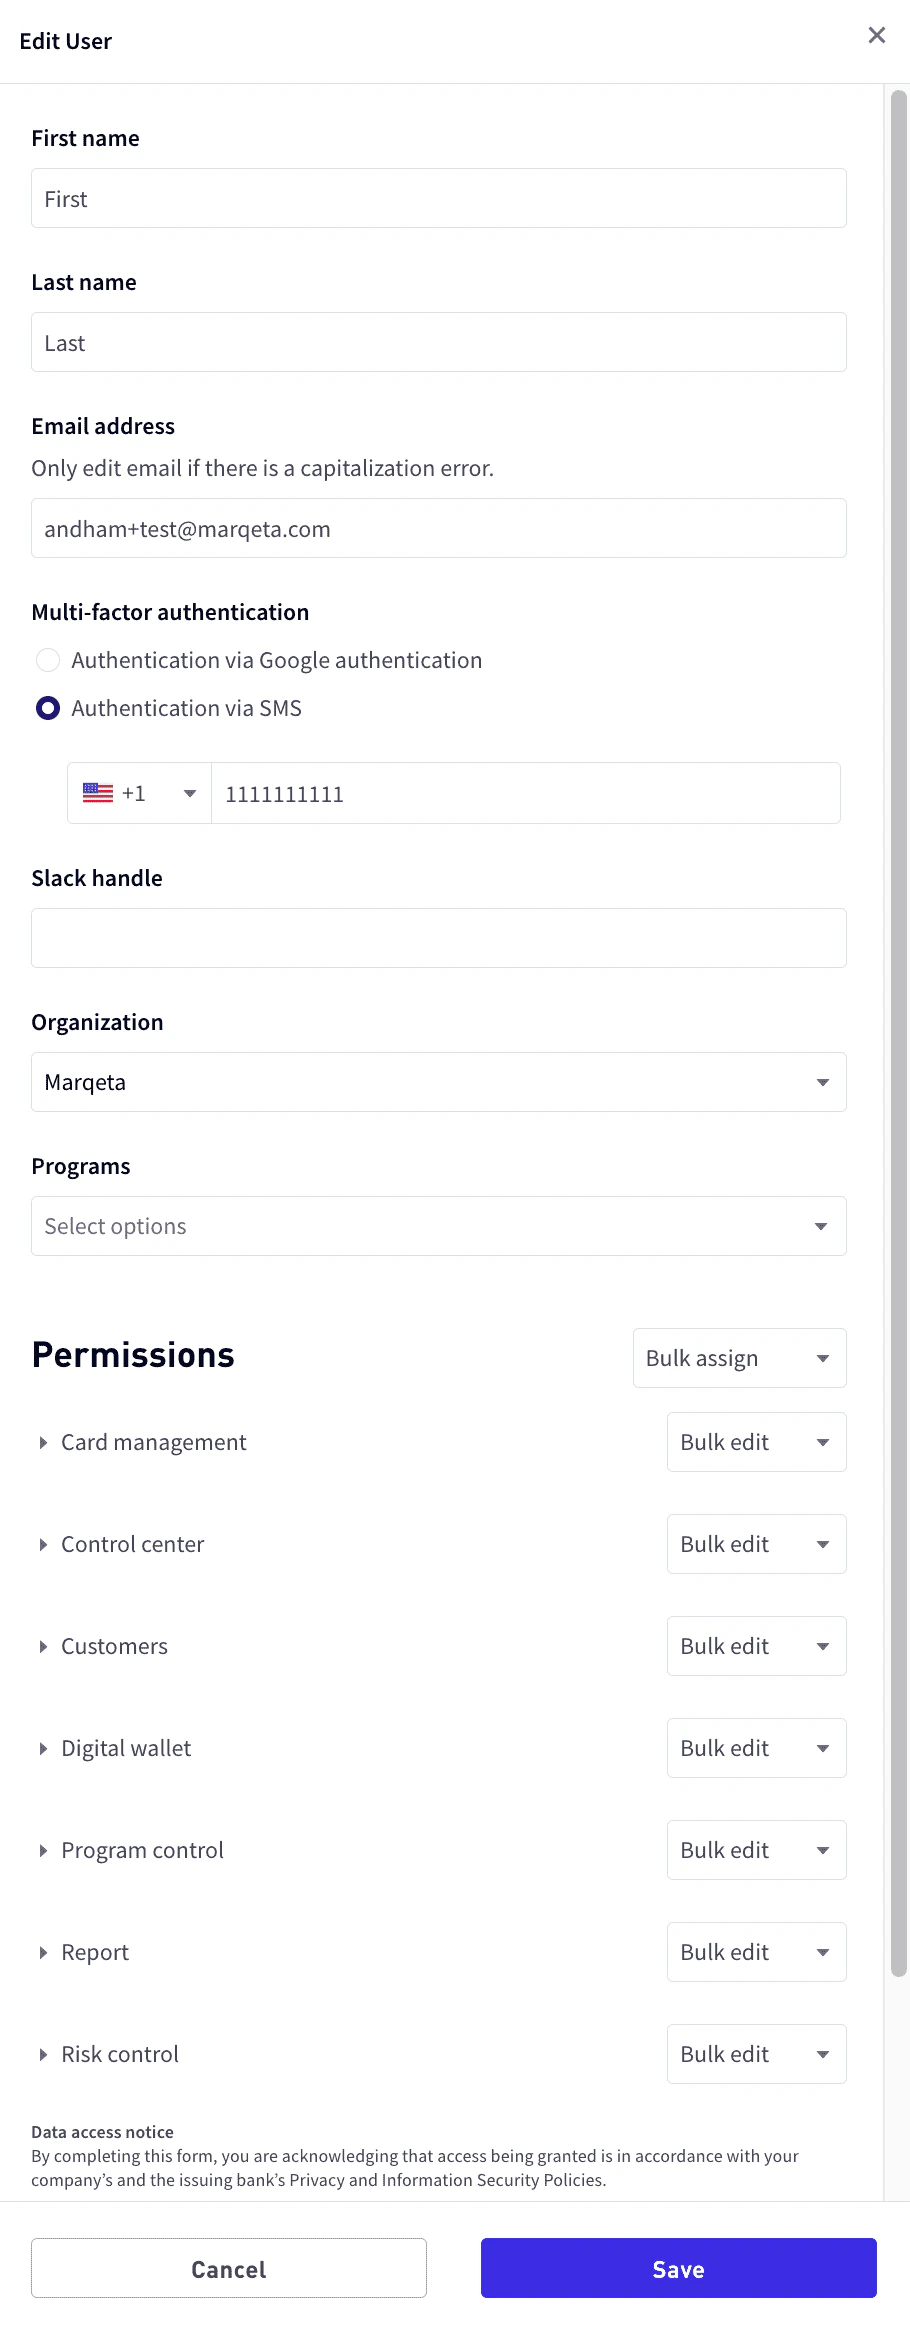Close the Edit User panel
910x2330 pixels.
[x=876, y=36]
